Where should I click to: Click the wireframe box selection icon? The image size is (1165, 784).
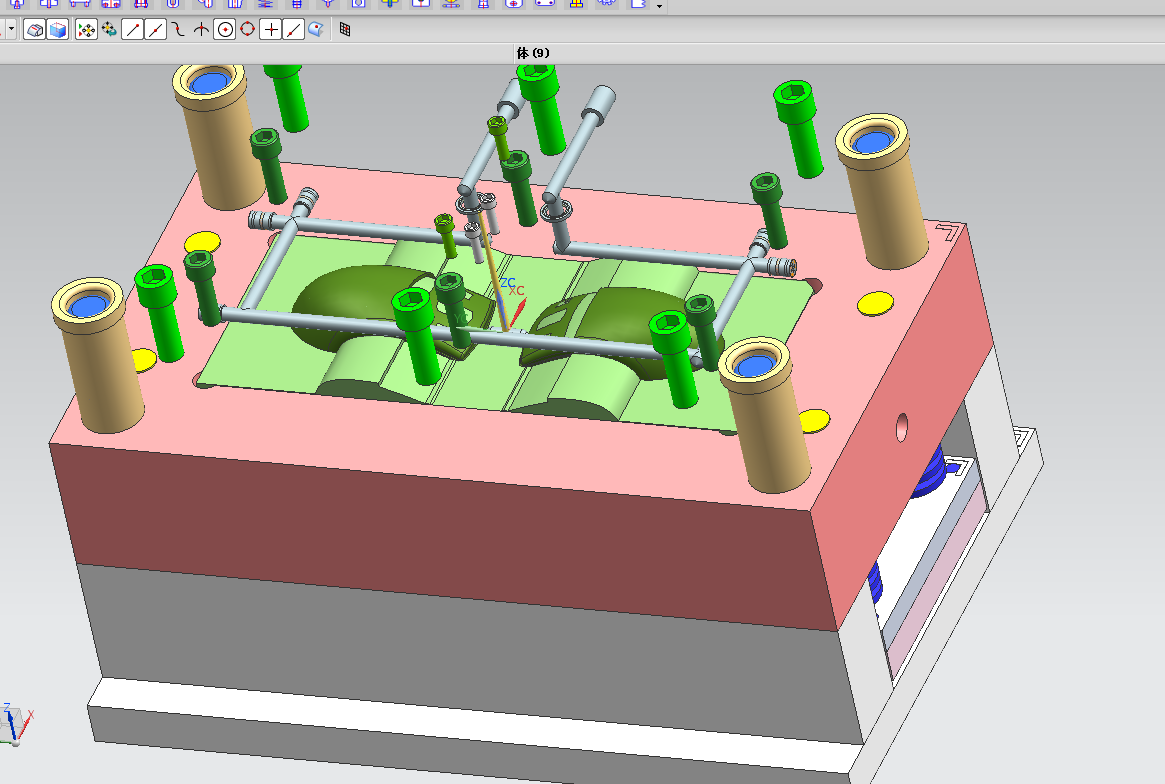[x=35, y=30]
